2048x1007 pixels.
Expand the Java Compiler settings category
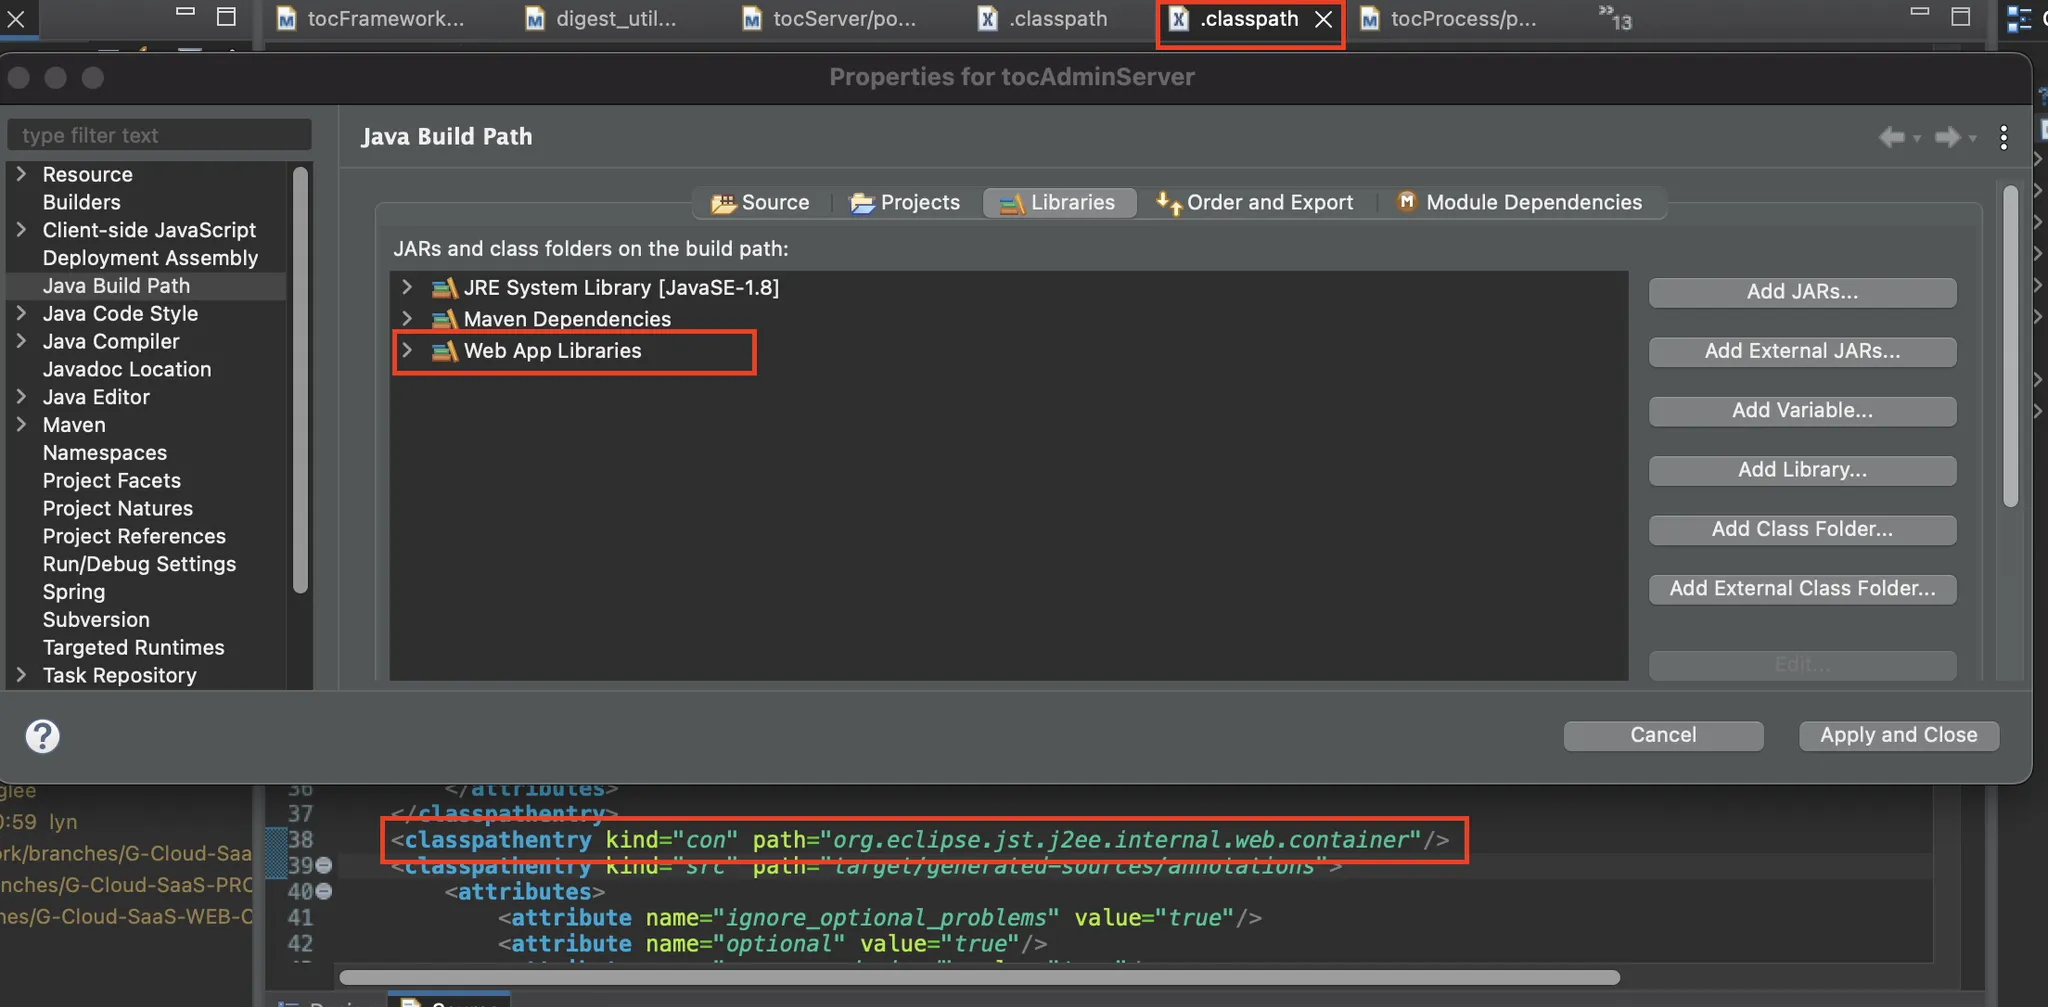click(21, 341)
